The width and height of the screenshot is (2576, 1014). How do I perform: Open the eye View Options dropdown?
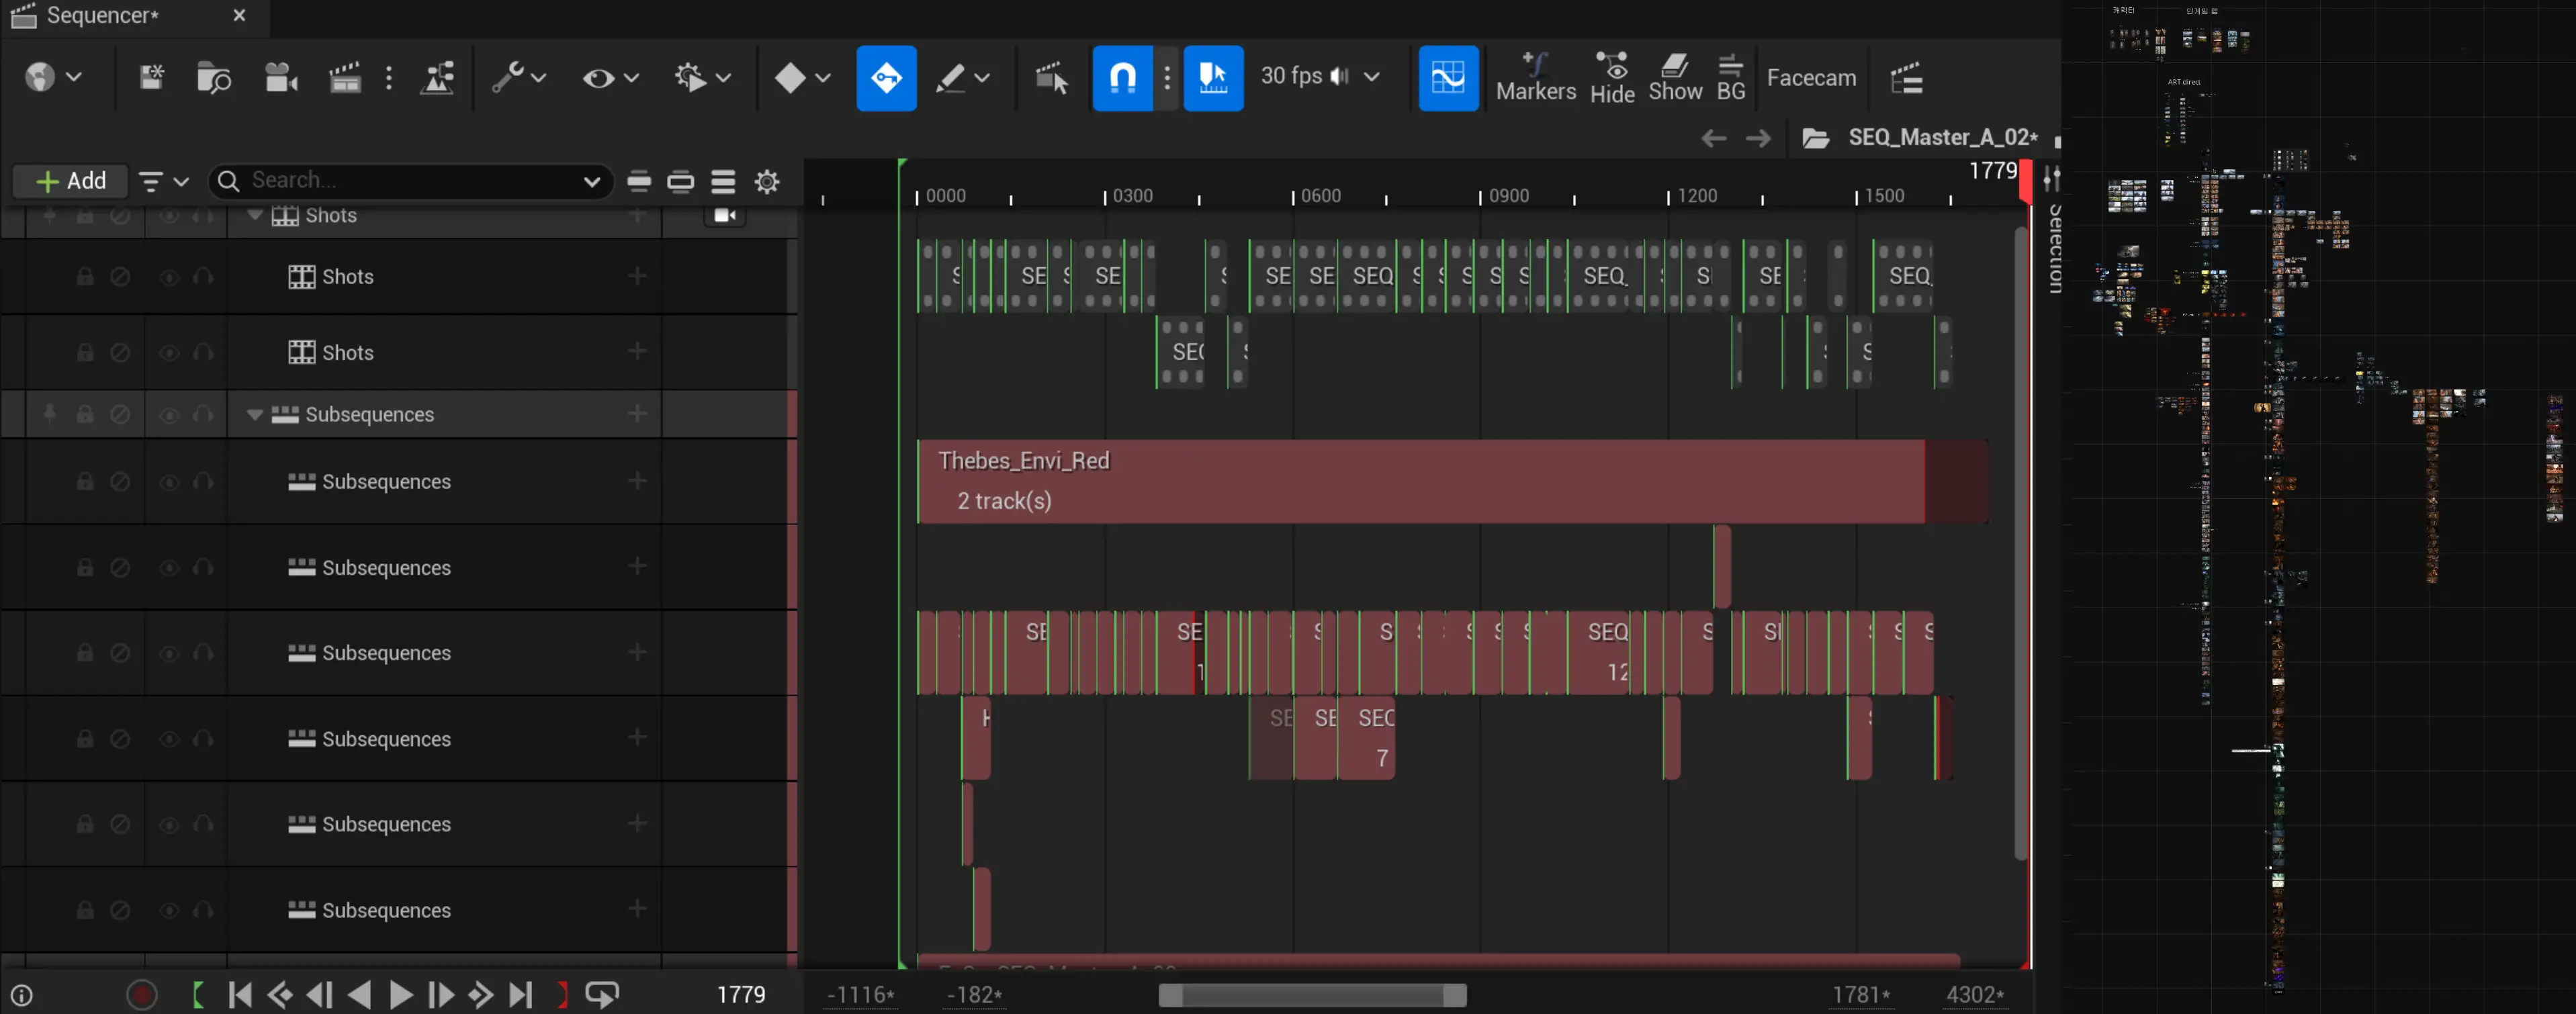610,77
